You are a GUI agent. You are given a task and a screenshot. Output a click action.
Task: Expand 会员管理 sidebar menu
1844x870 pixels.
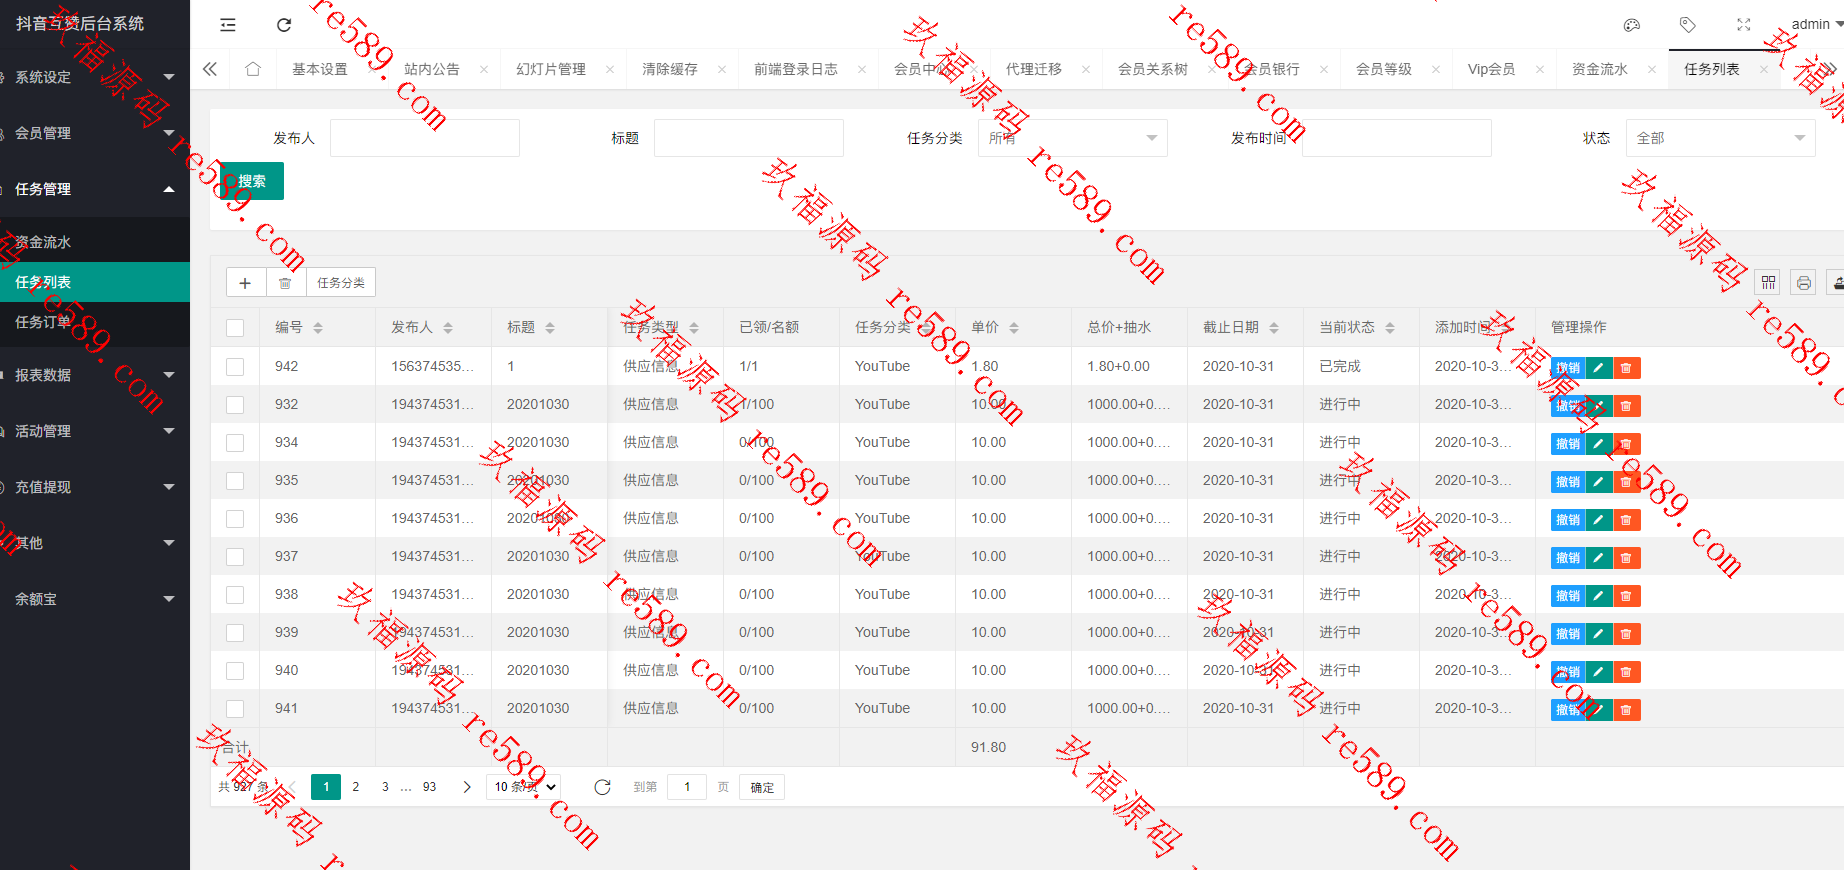[95, 133]
